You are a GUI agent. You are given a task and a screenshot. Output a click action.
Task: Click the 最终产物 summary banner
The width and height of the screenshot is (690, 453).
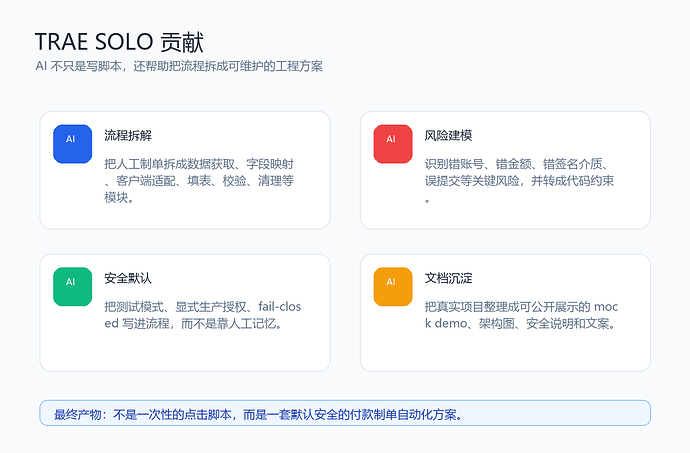[x=345, y=413]
